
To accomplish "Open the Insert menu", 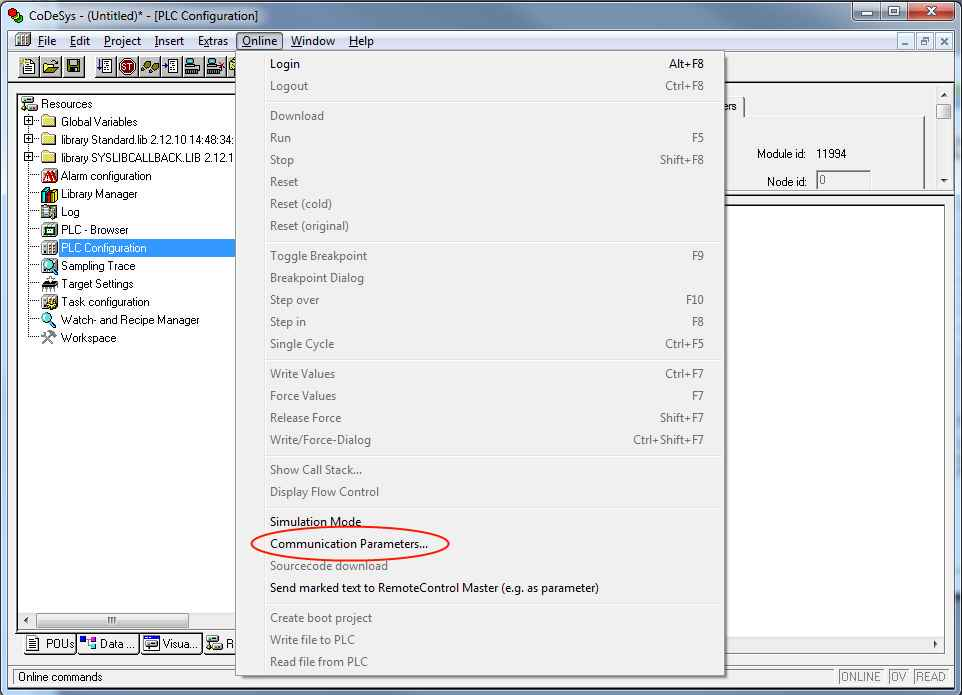I will pos(169,40).
